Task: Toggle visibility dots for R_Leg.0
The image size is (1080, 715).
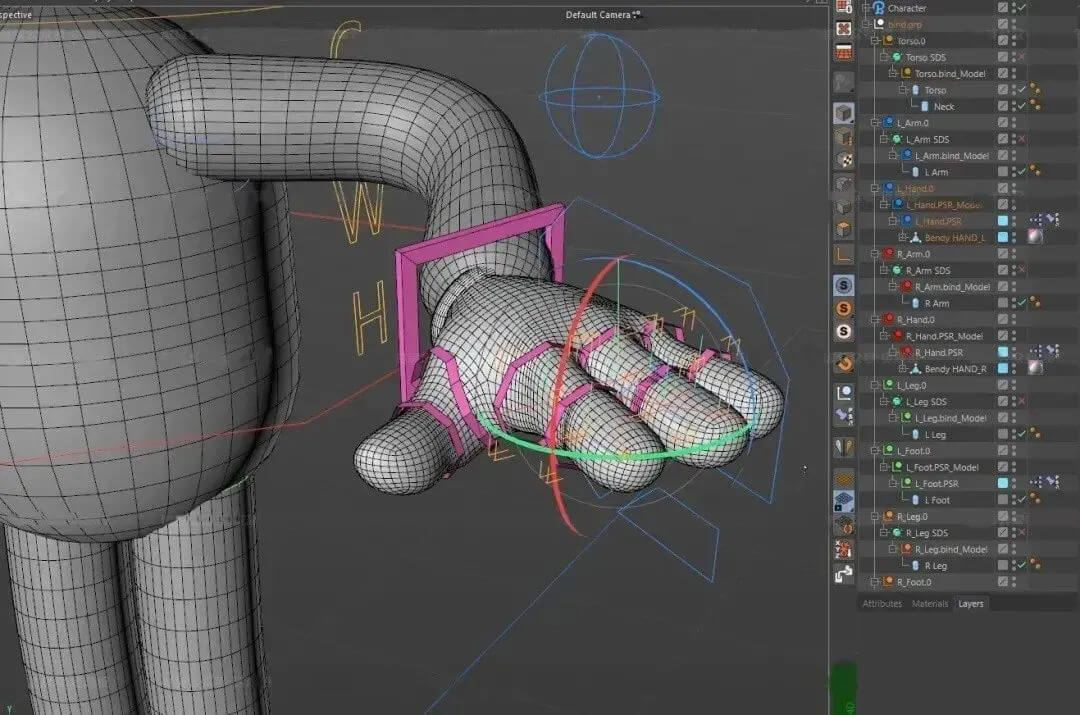Action: [x=1014, y=516]
